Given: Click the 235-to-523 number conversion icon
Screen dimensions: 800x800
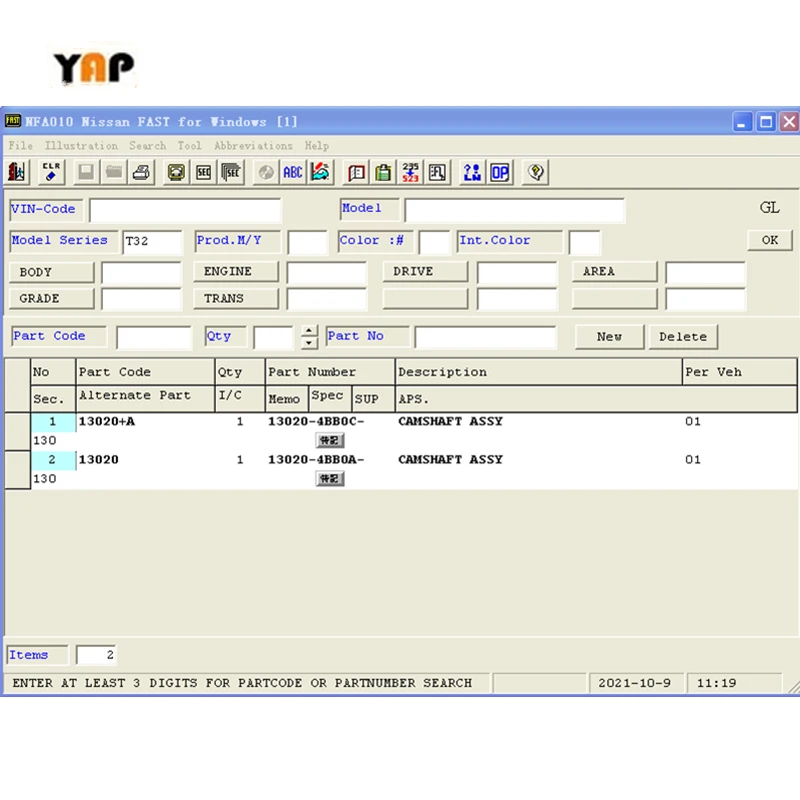Looking at the screenshot, I should click(410, 172).
